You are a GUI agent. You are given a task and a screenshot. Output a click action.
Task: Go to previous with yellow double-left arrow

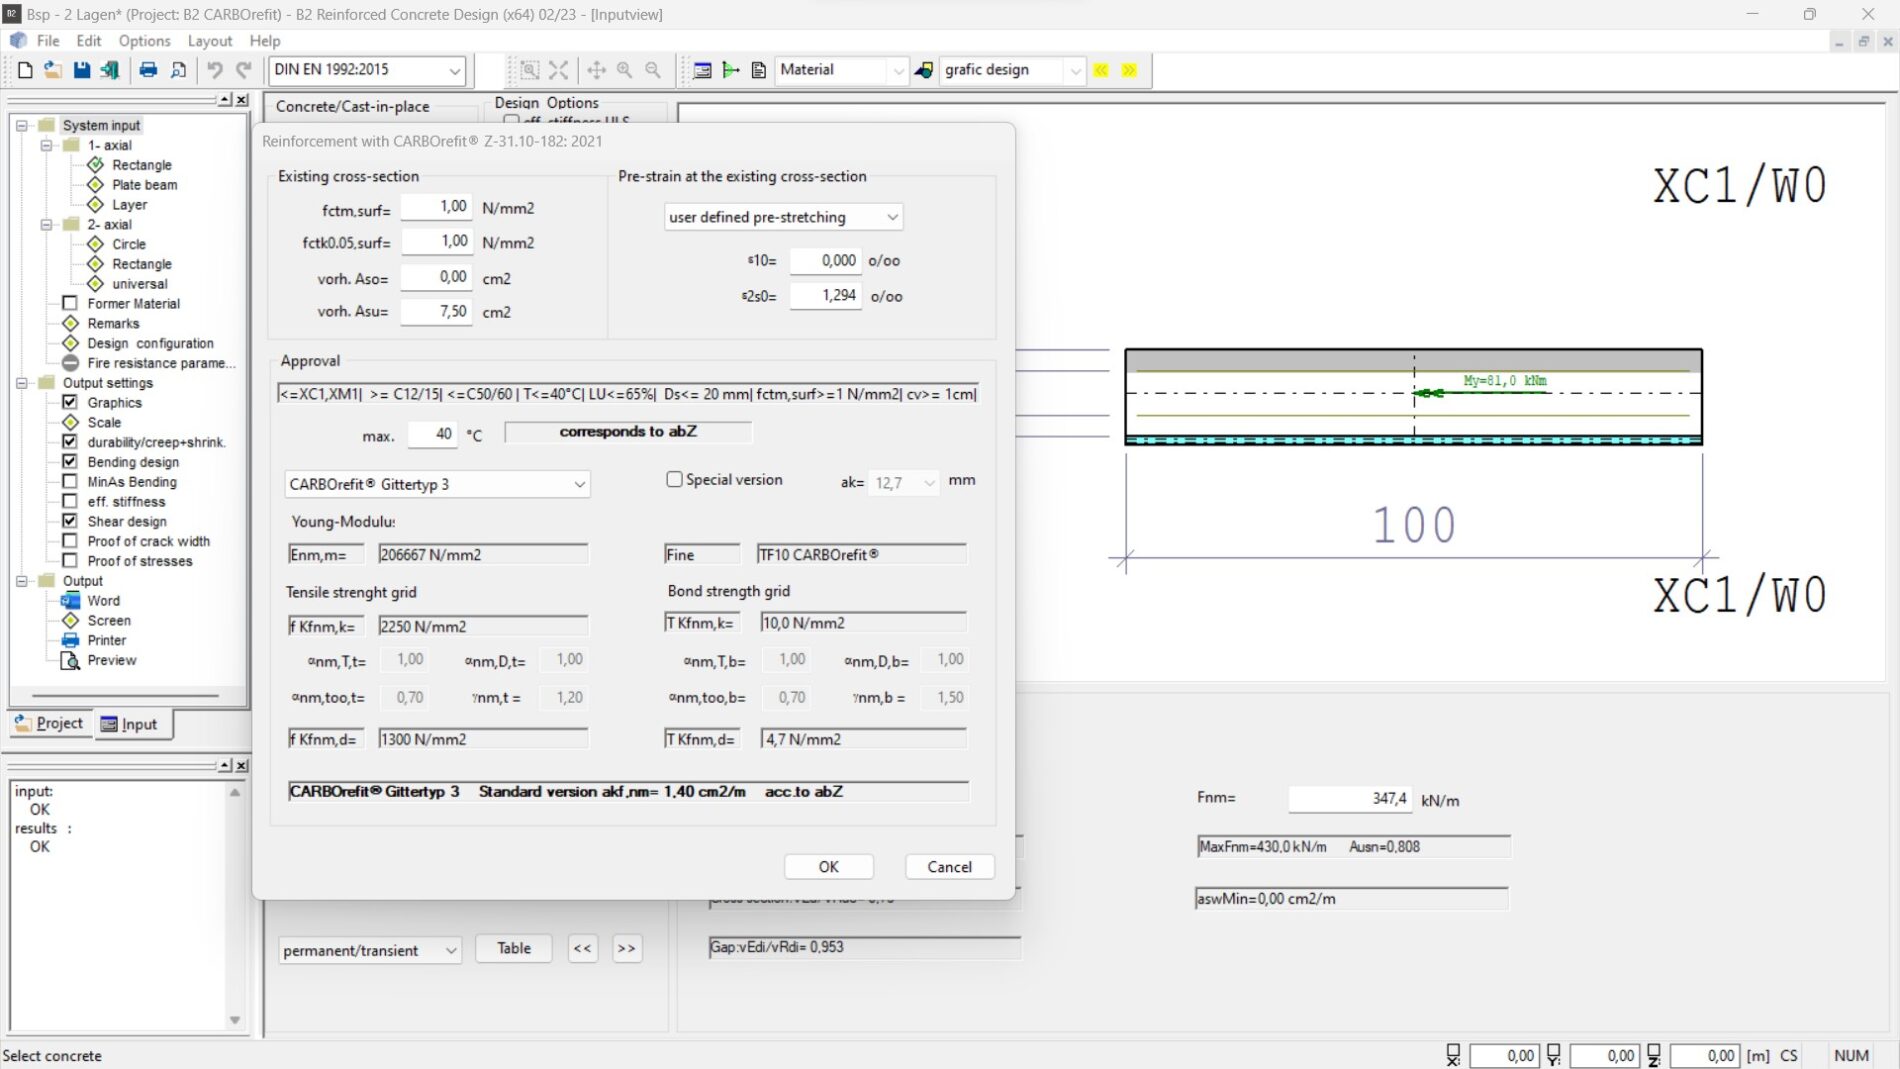click(x=1101, y=70)
